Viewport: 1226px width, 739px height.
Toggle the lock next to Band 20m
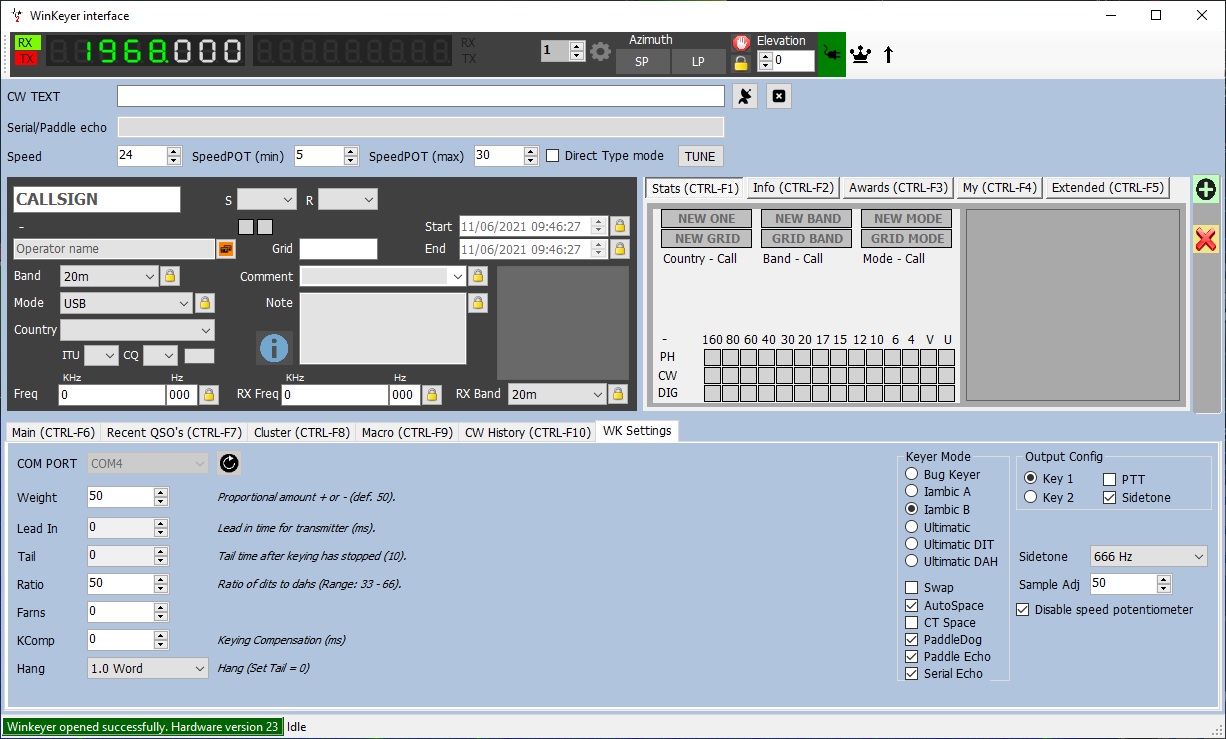pyautogui.click(x=170, y=276)
